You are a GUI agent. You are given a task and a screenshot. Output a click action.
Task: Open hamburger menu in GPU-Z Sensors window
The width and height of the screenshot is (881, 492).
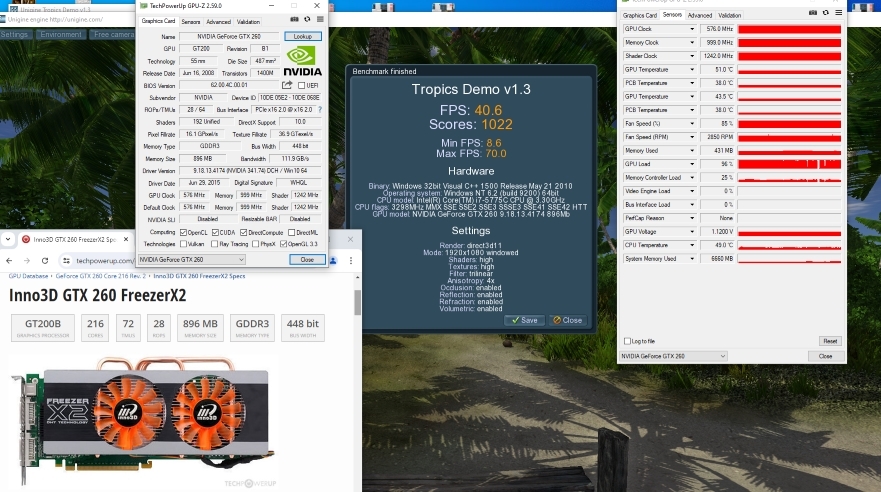838,12
